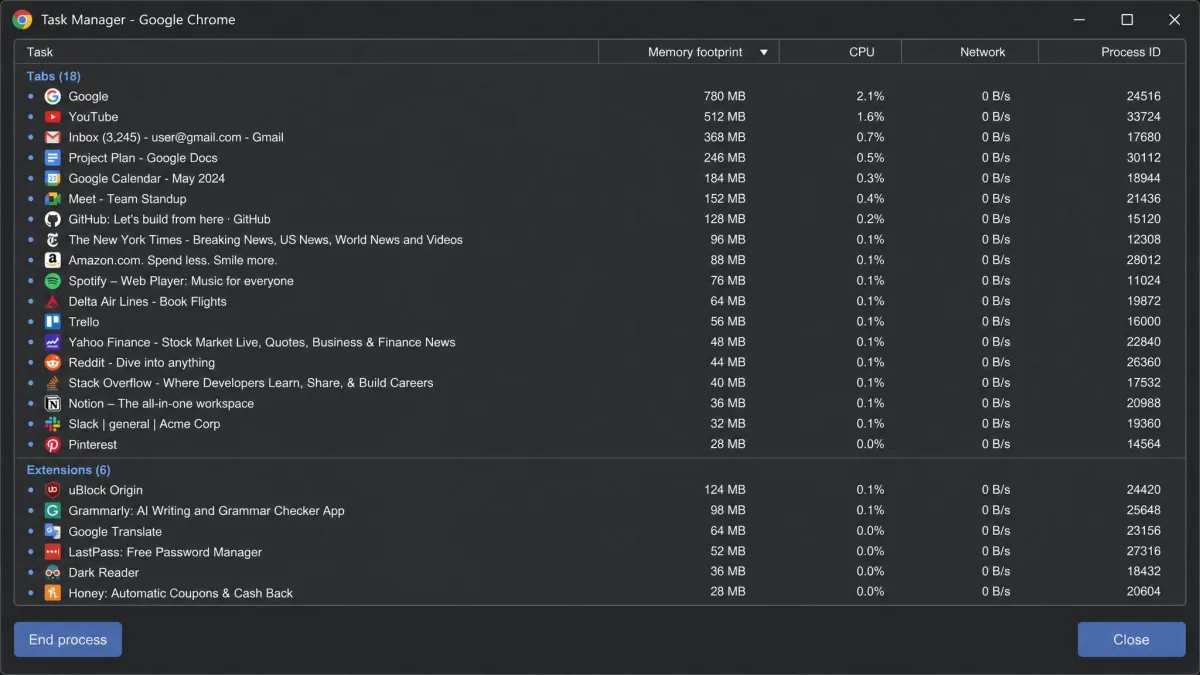Select the LastPass: Free Password Manager title
The image size is (1200, 675).
(x=165, y=552)
